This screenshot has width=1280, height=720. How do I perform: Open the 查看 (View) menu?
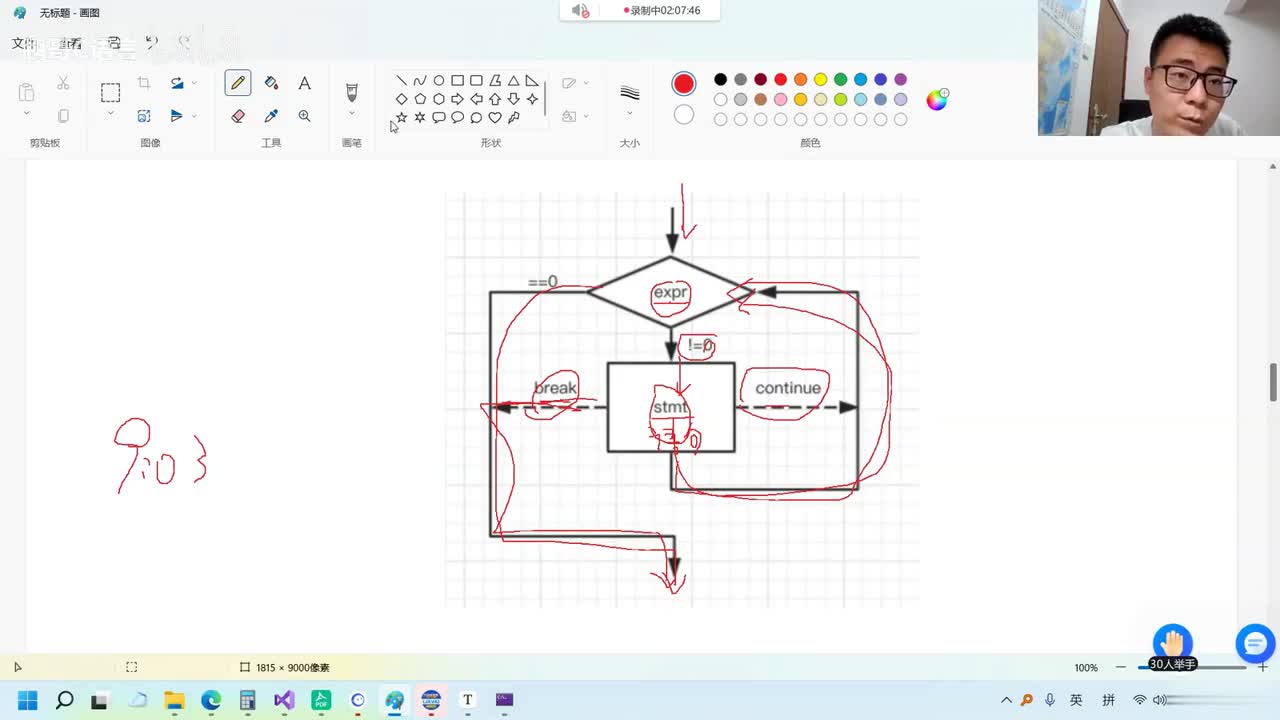coord(70,43)
